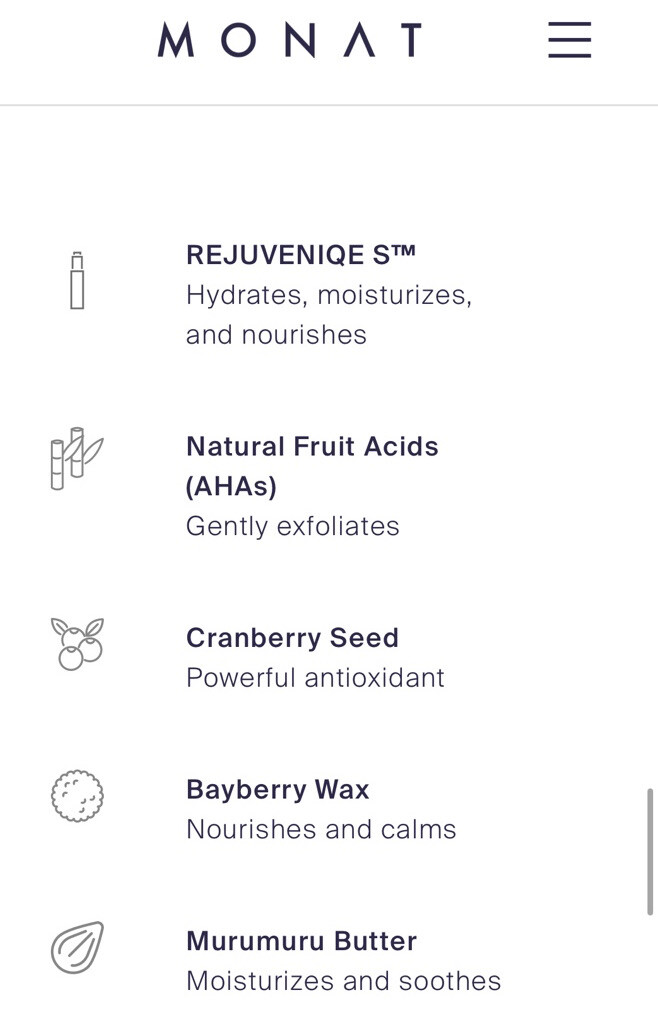This screenshot has width=658, height=1033.
Task: Click the letter M in the MONAT logo
Action: tap(176, 40)
